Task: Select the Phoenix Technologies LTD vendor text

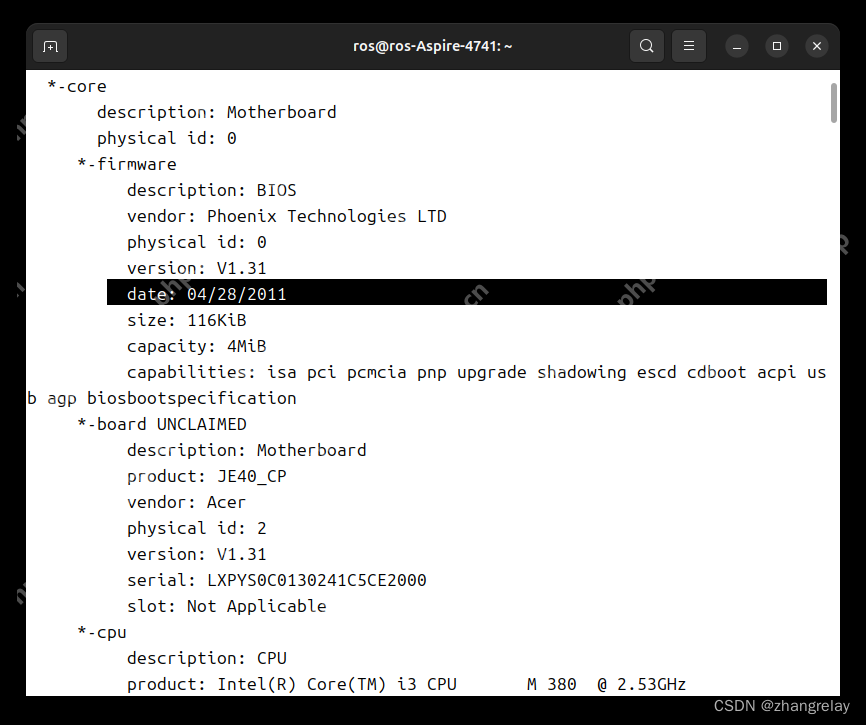Action: [x=326, y=216]
